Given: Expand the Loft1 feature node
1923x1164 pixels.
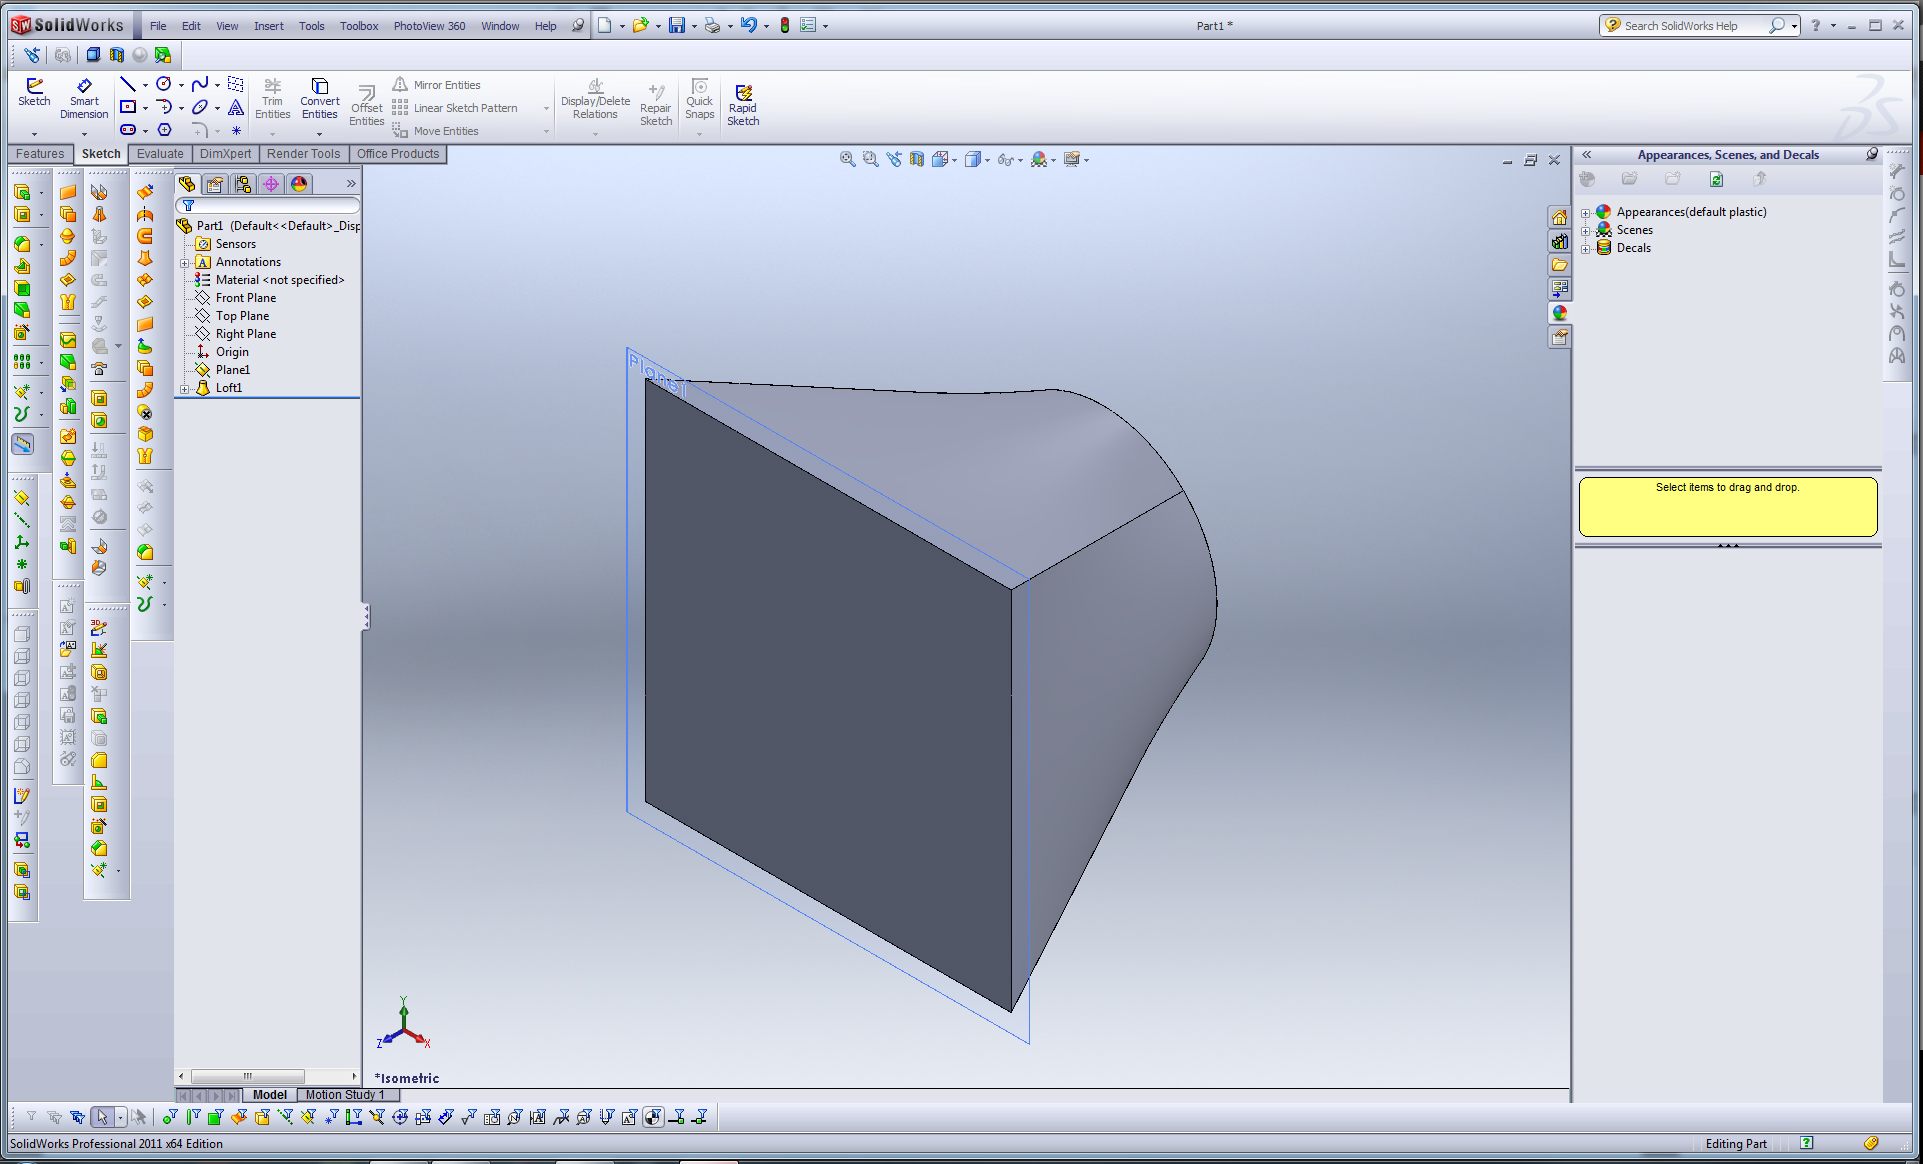Looking at the screenshot, I should pos(184,389).
